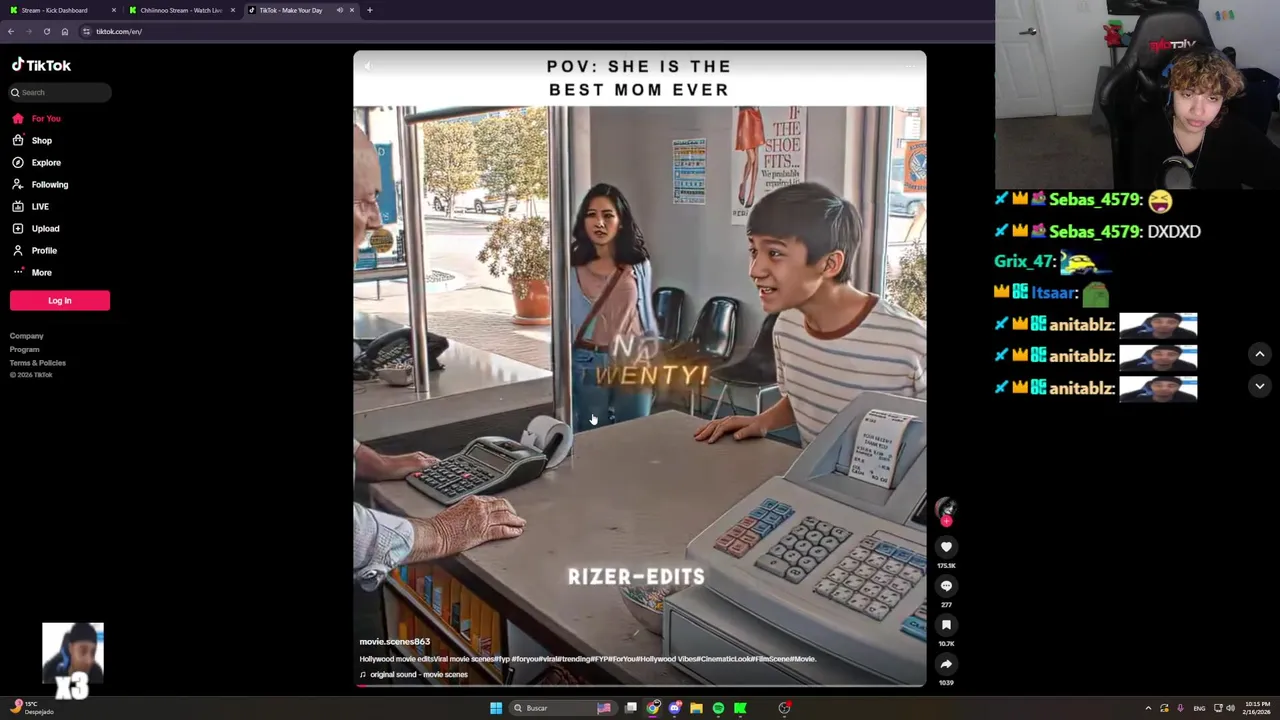Close the Stream - Kick Dashboard tab
The height and width of the screenshot is (720, 1280).
114,10
